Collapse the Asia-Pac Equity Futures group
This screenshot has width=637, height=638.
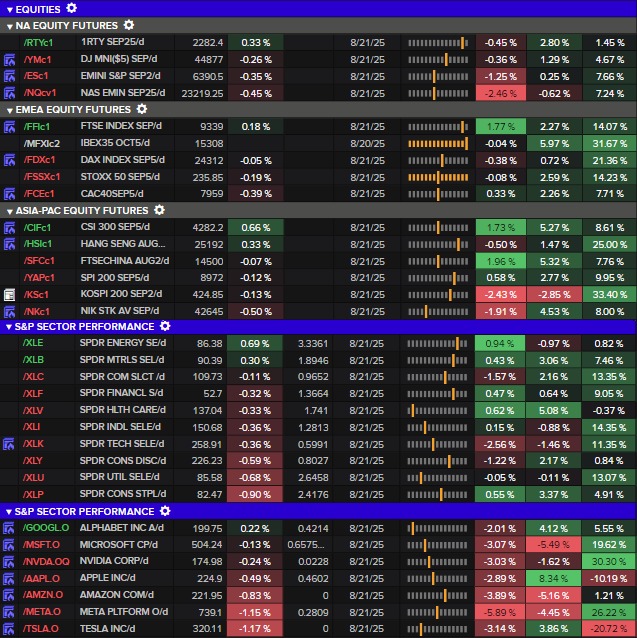[9, 211]
